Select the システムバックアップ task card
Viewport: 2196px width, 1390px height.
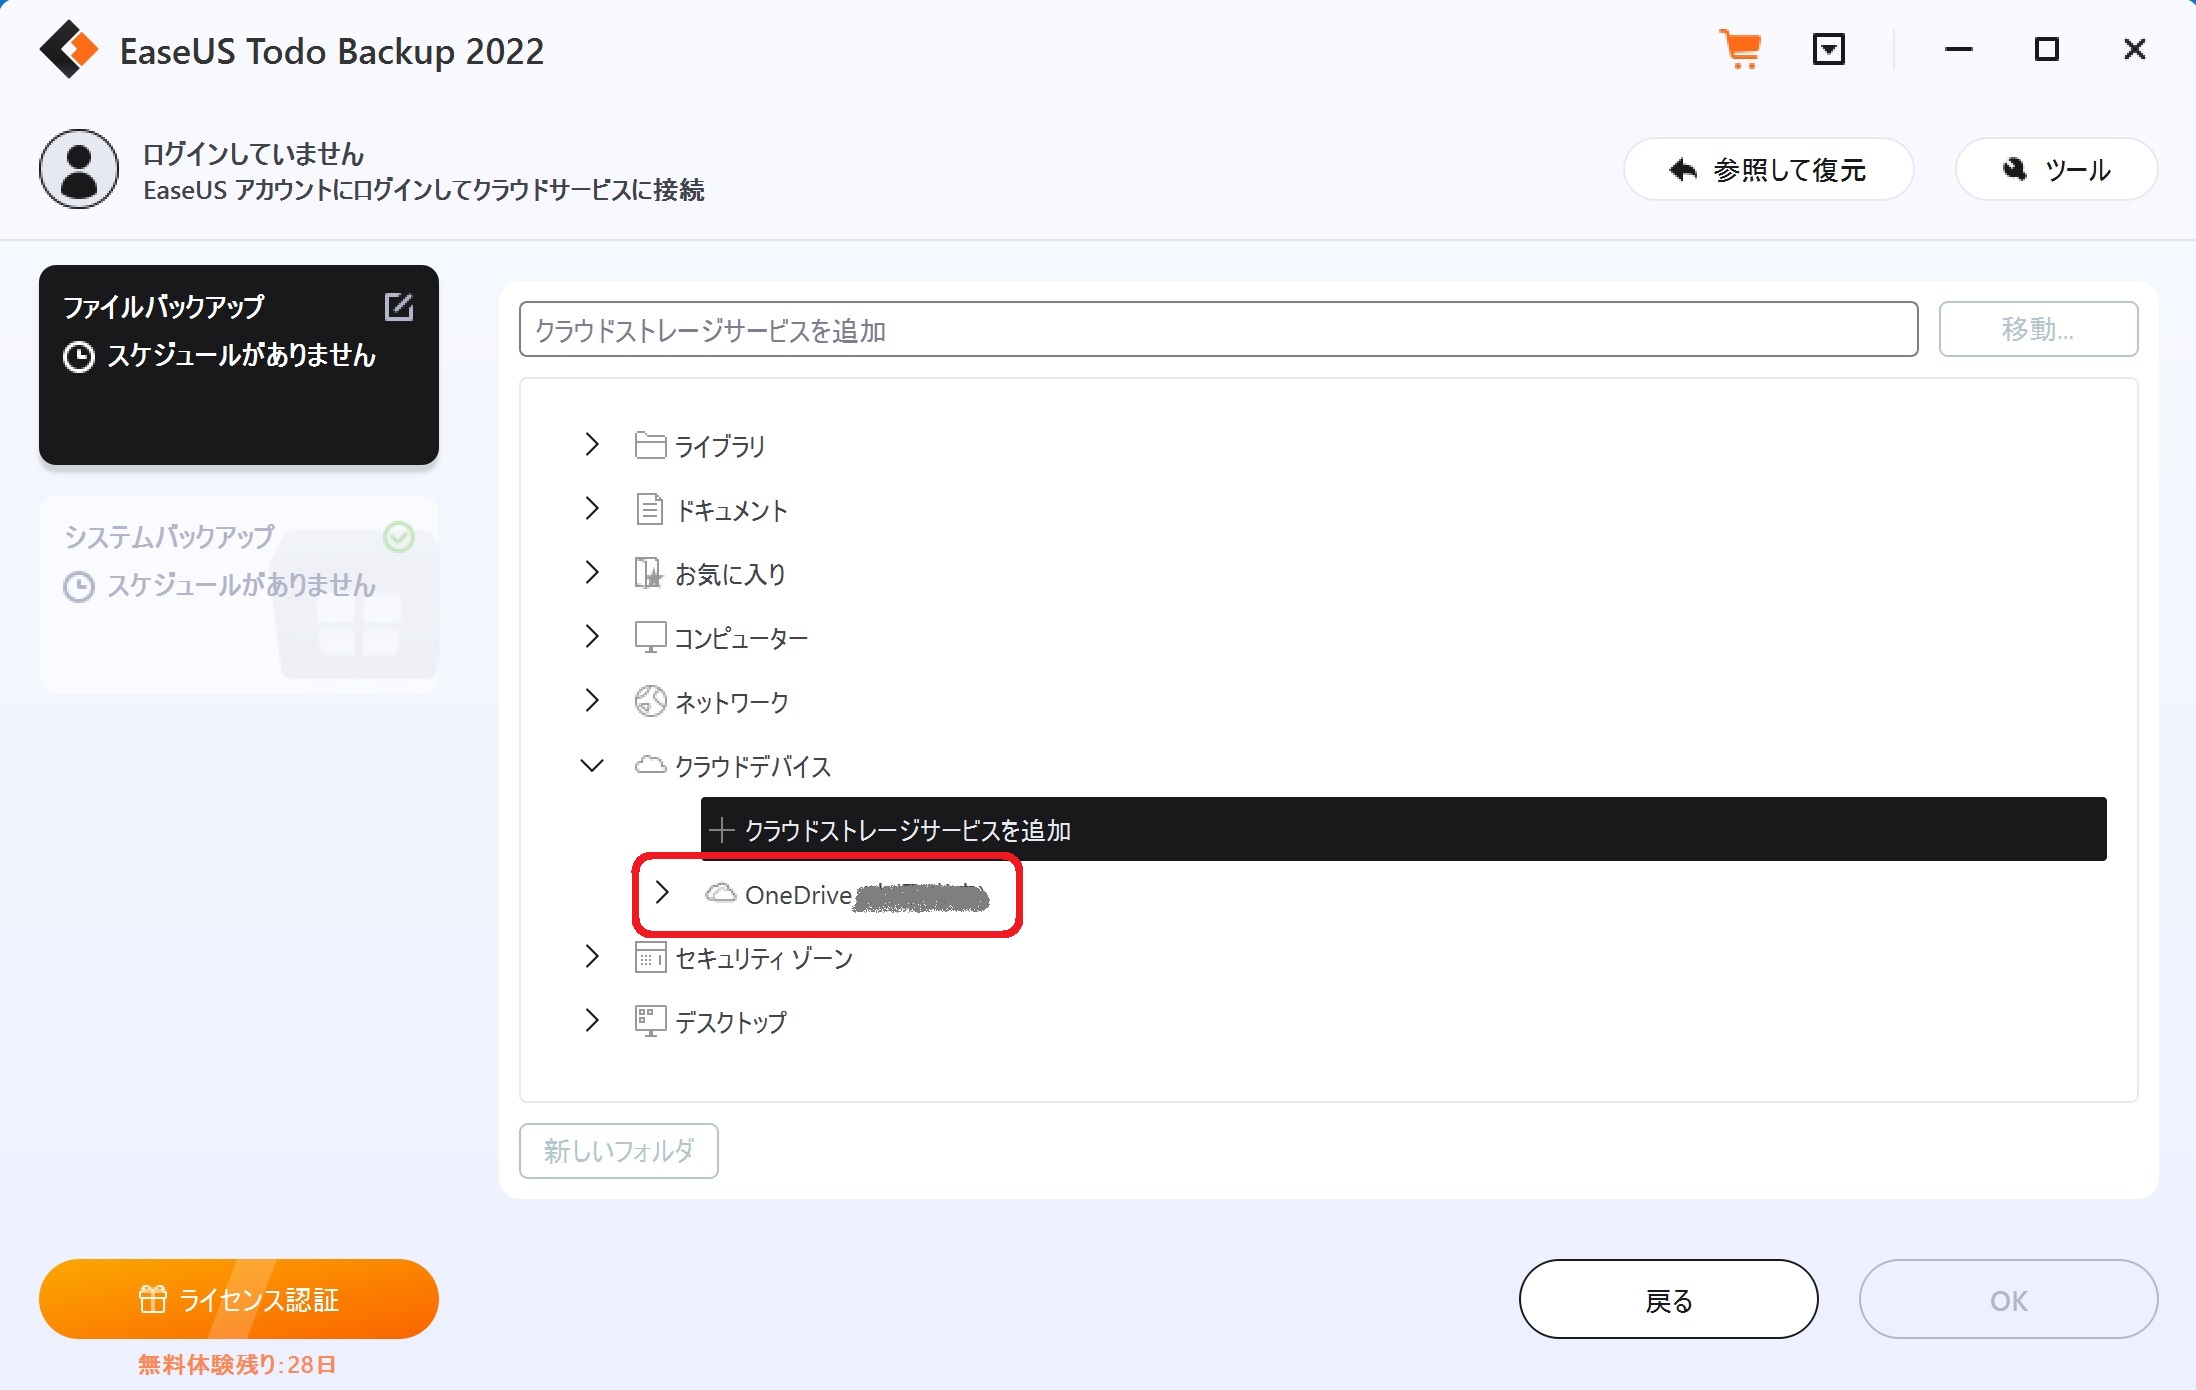239,595
